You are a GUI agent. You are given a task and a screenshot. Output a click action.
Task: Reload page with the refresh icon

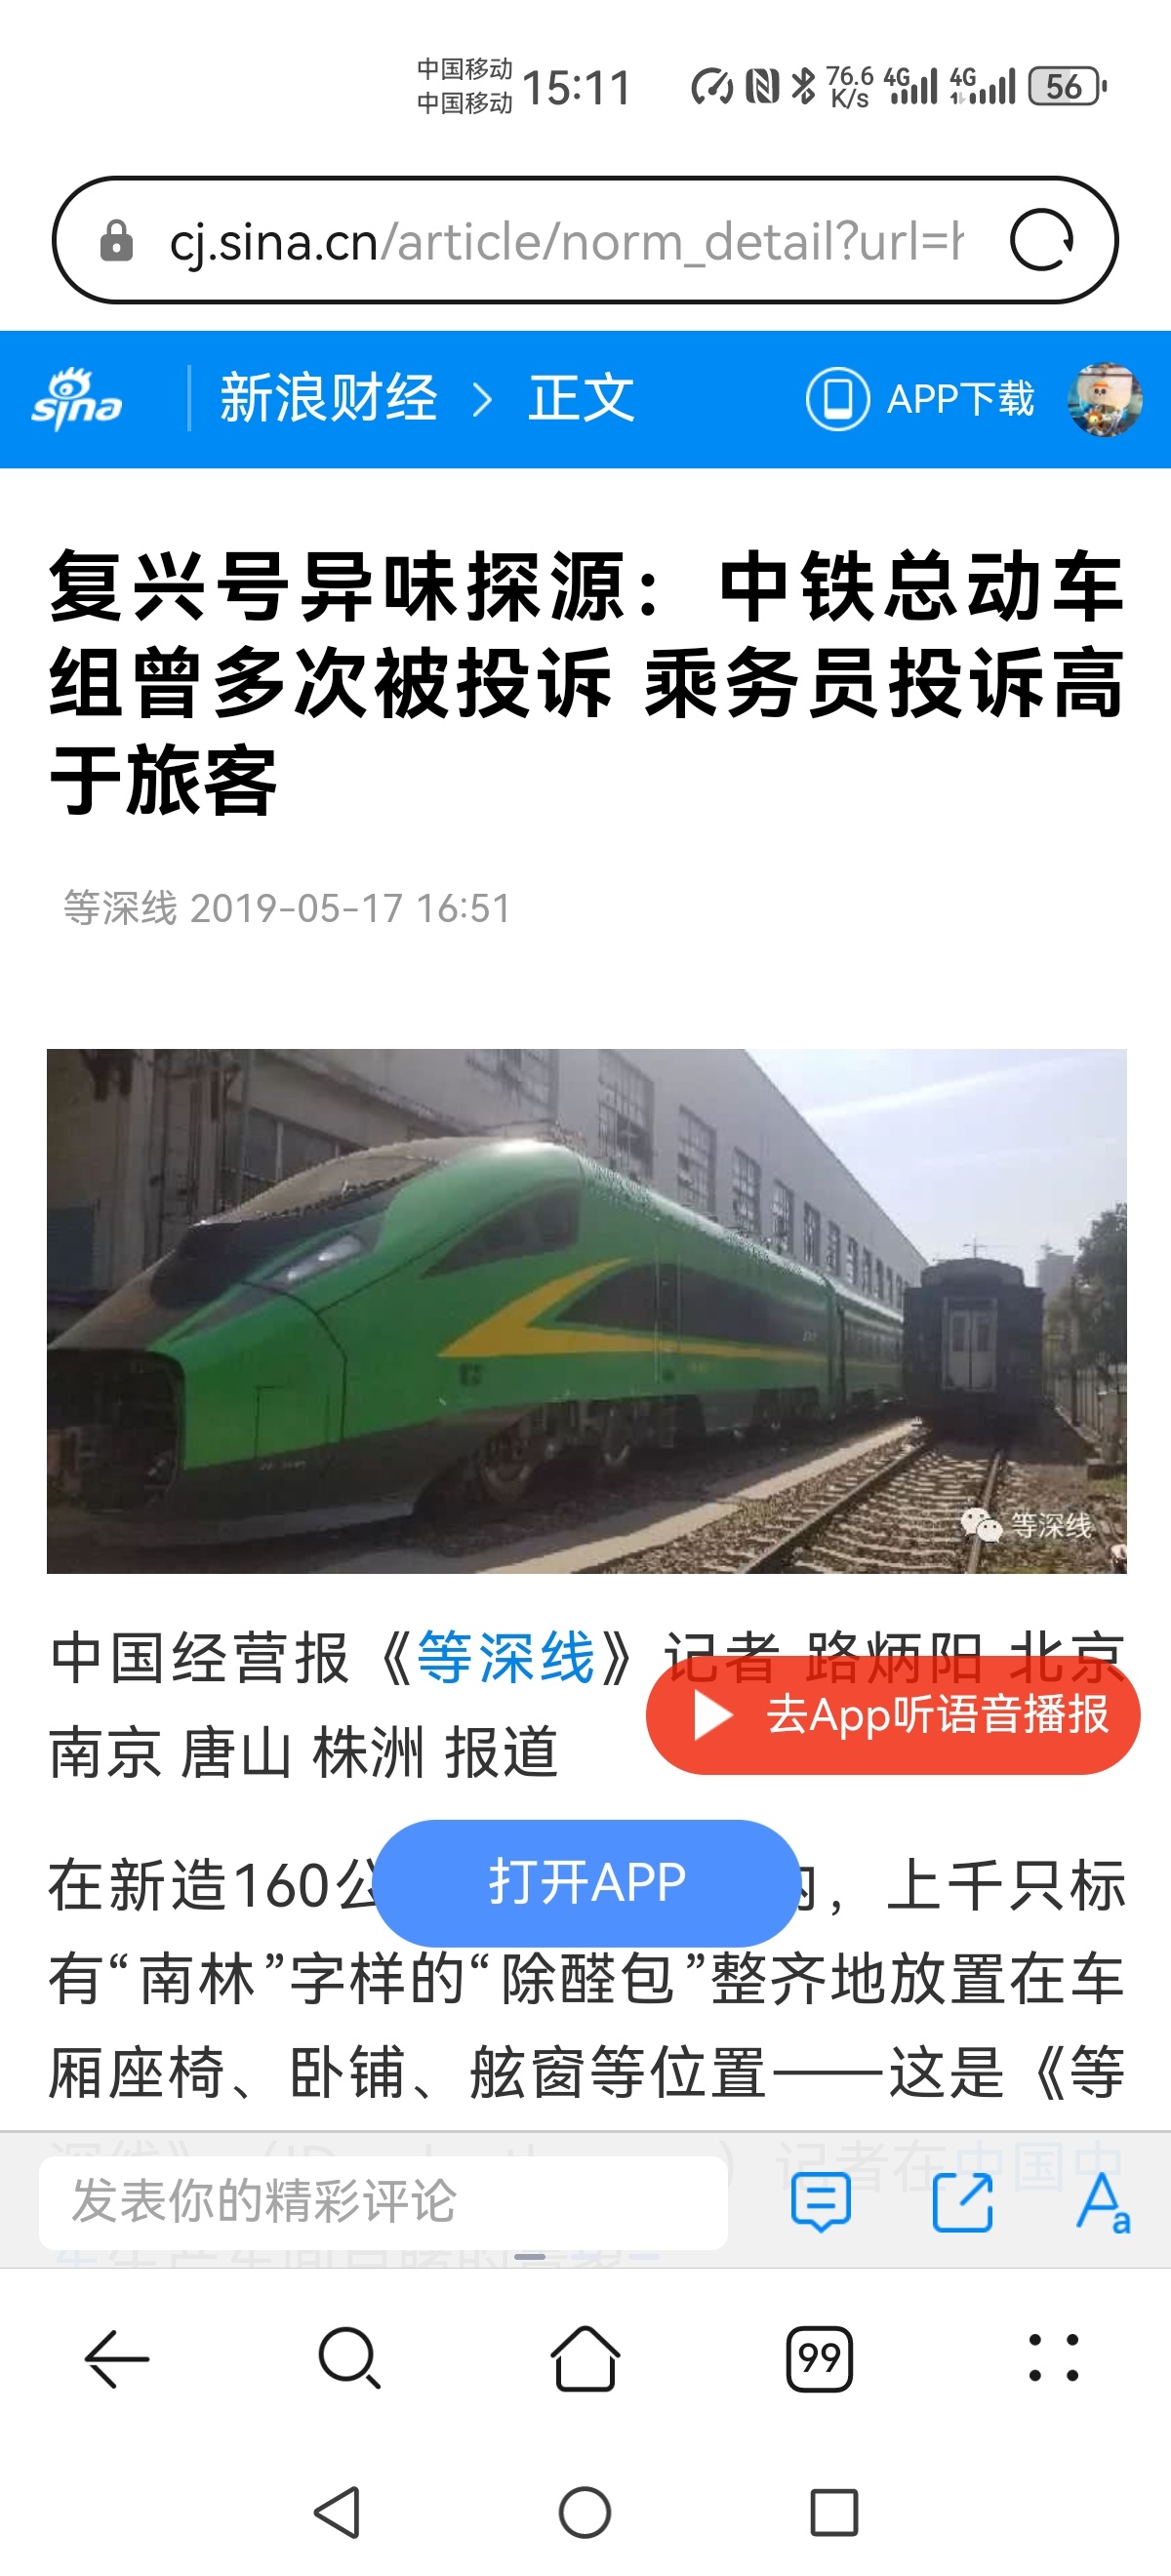1041,241
